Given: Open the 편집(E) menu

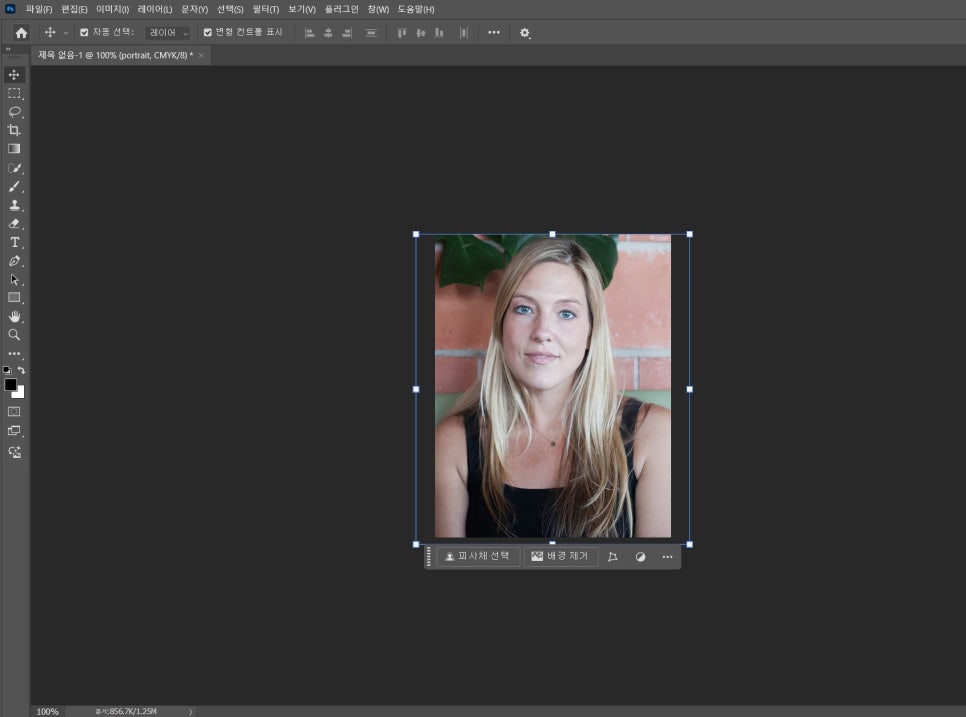Looking at the screenshot, I should point(74,9).
